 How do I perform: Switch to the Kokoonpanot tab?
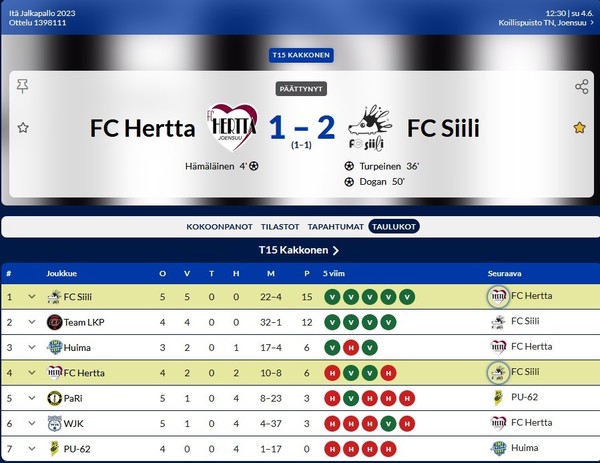click(x=219, y=227)
